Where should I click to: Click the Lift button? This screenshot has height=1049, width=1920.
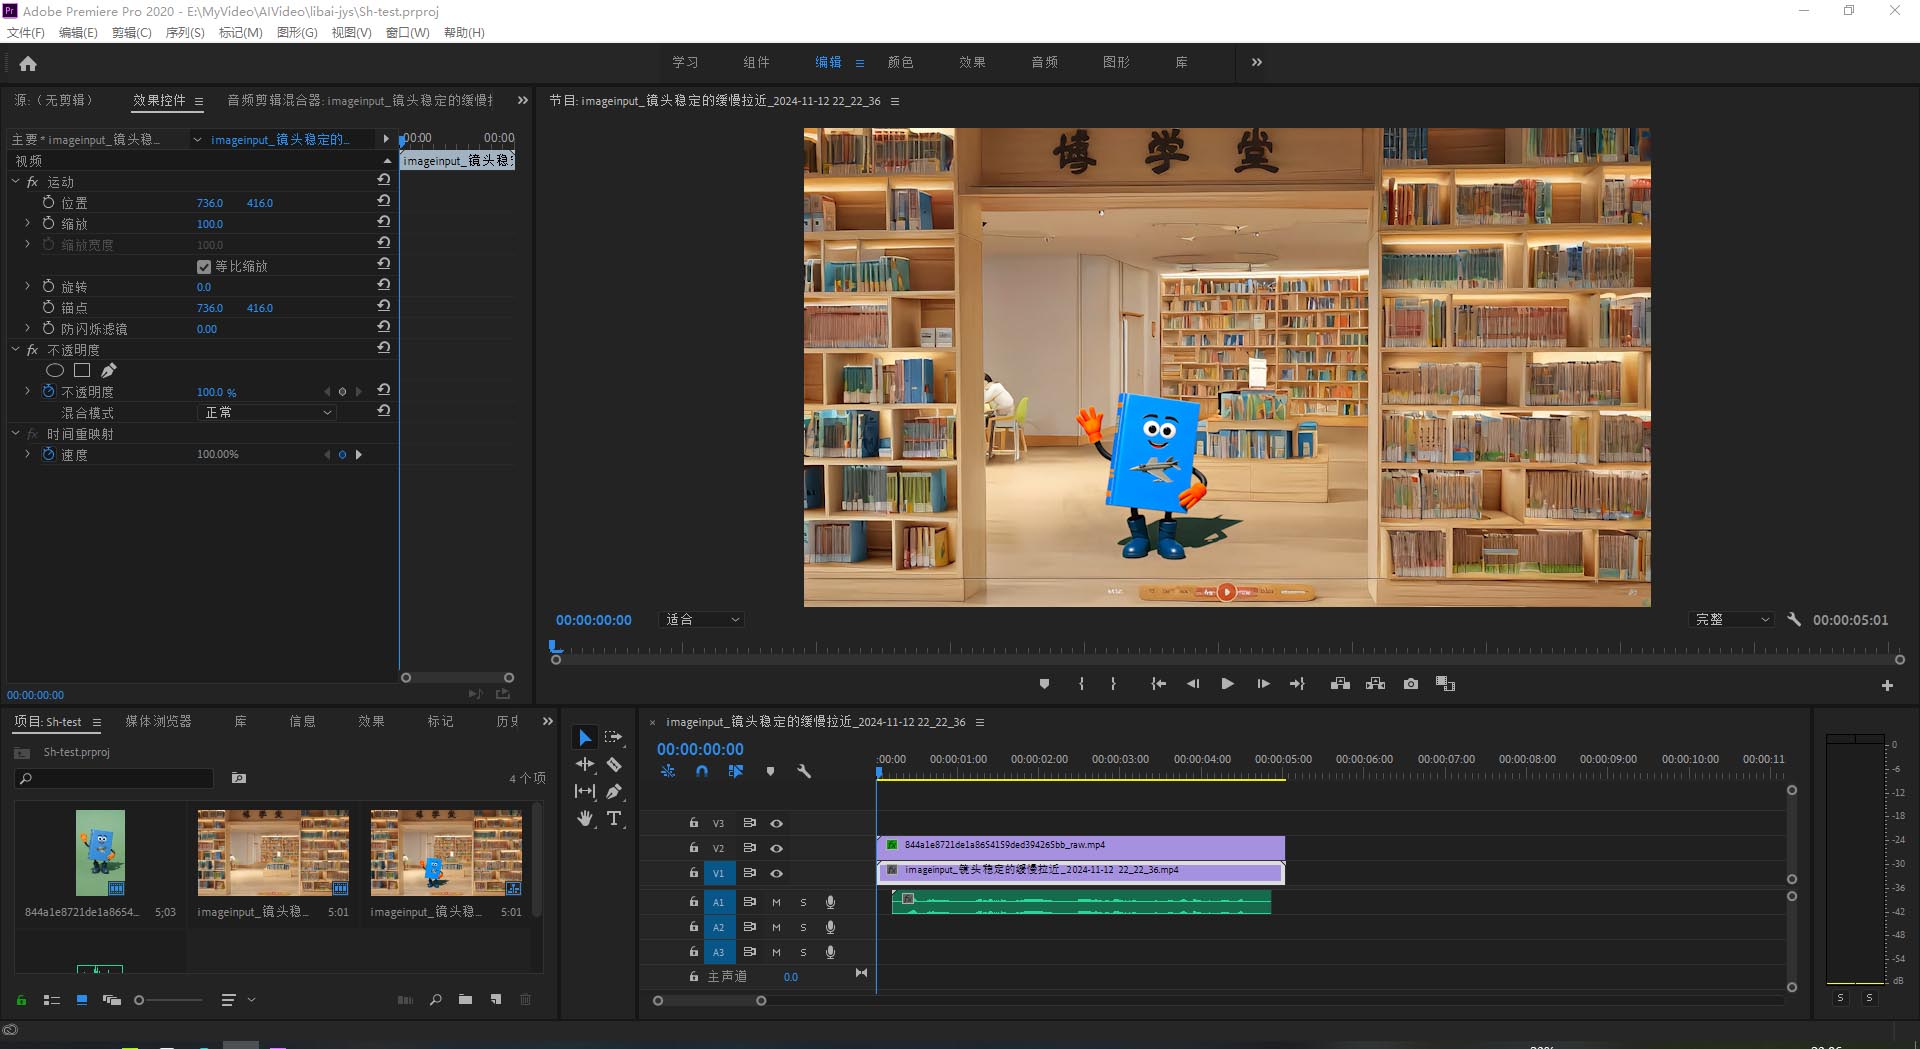pos(1340,684)
